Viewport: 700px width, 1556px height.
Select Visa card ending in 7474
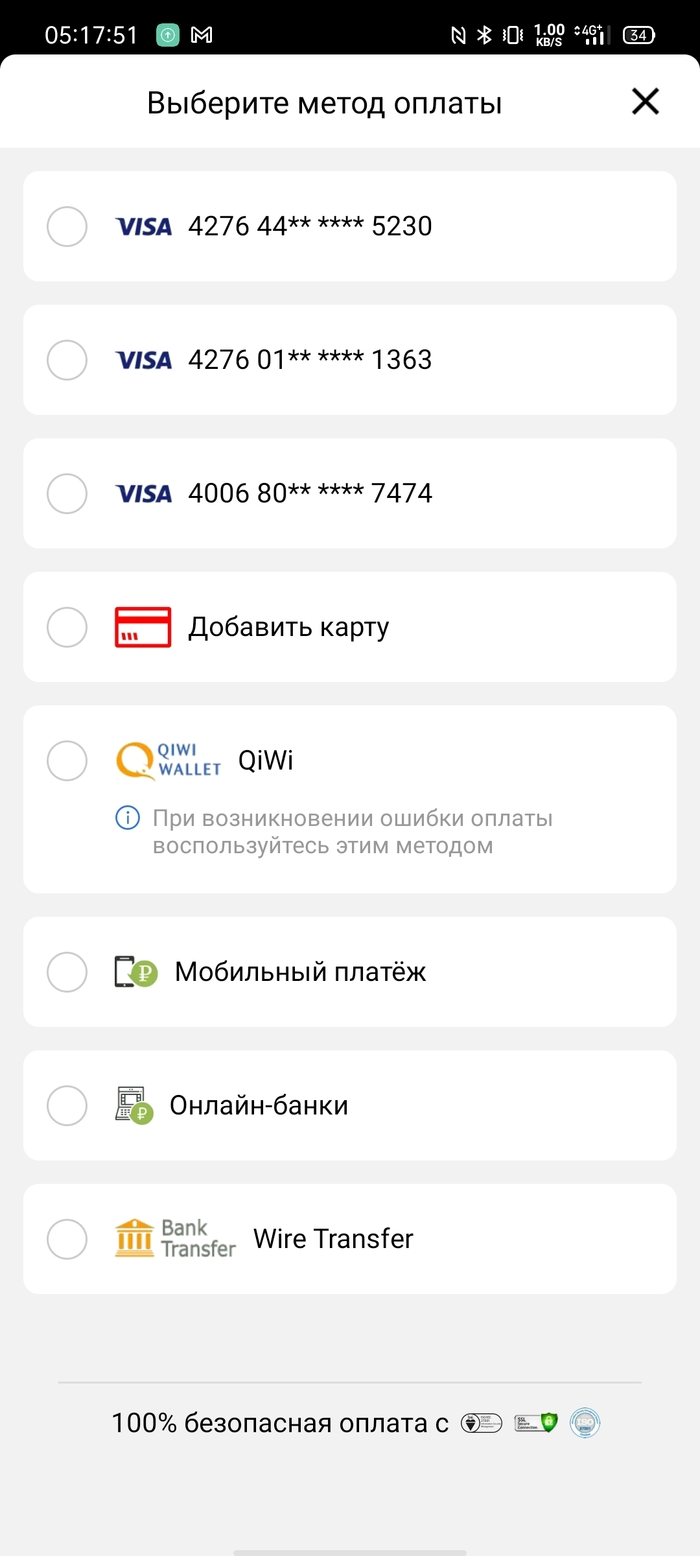pos(67,493)
